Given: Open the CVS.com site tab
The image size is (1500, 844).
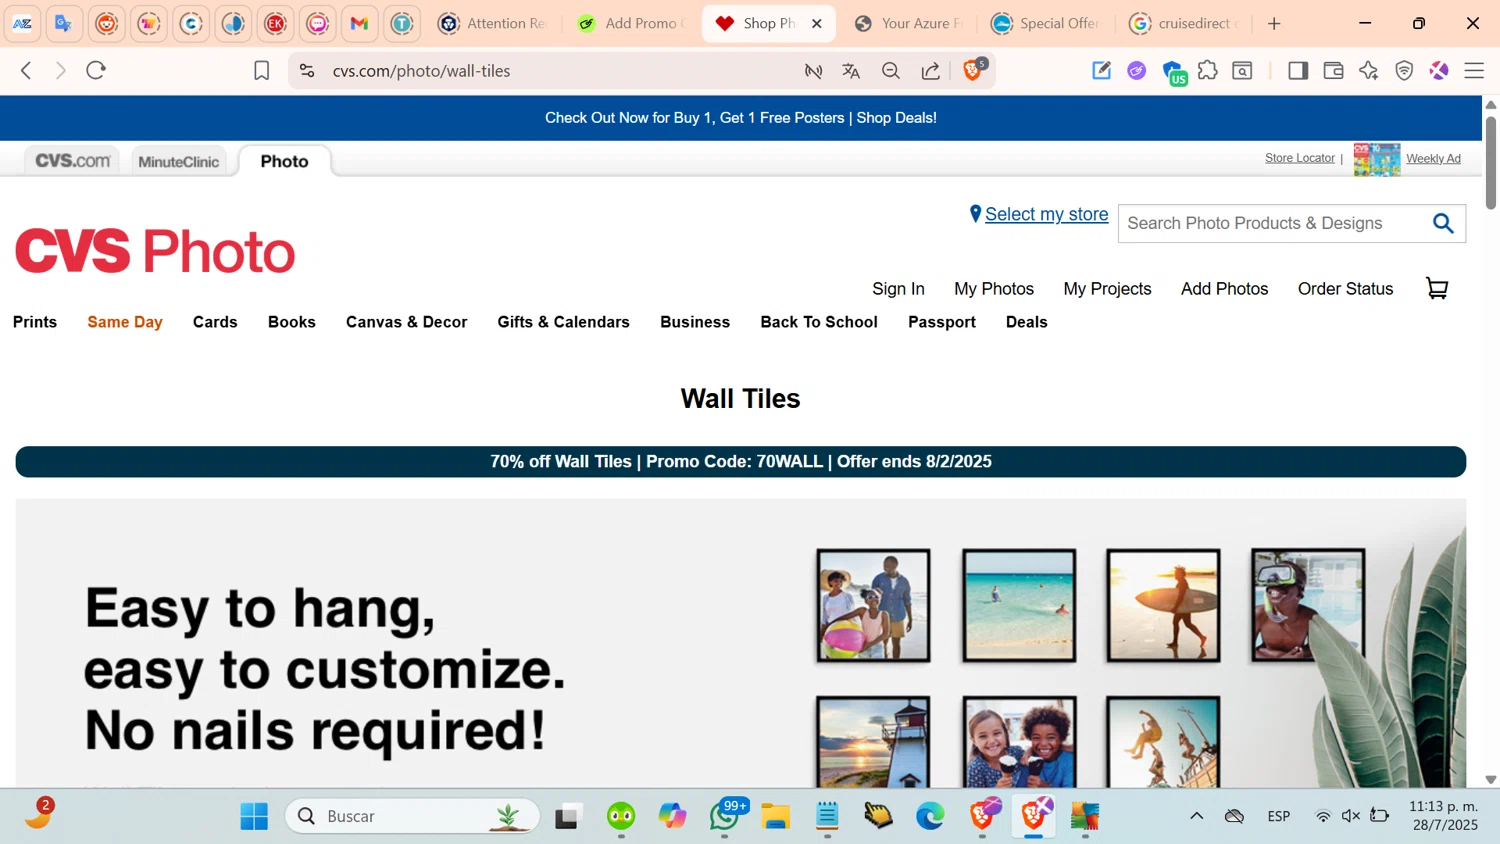Looking at the screenshot, I should coord(72,161).
